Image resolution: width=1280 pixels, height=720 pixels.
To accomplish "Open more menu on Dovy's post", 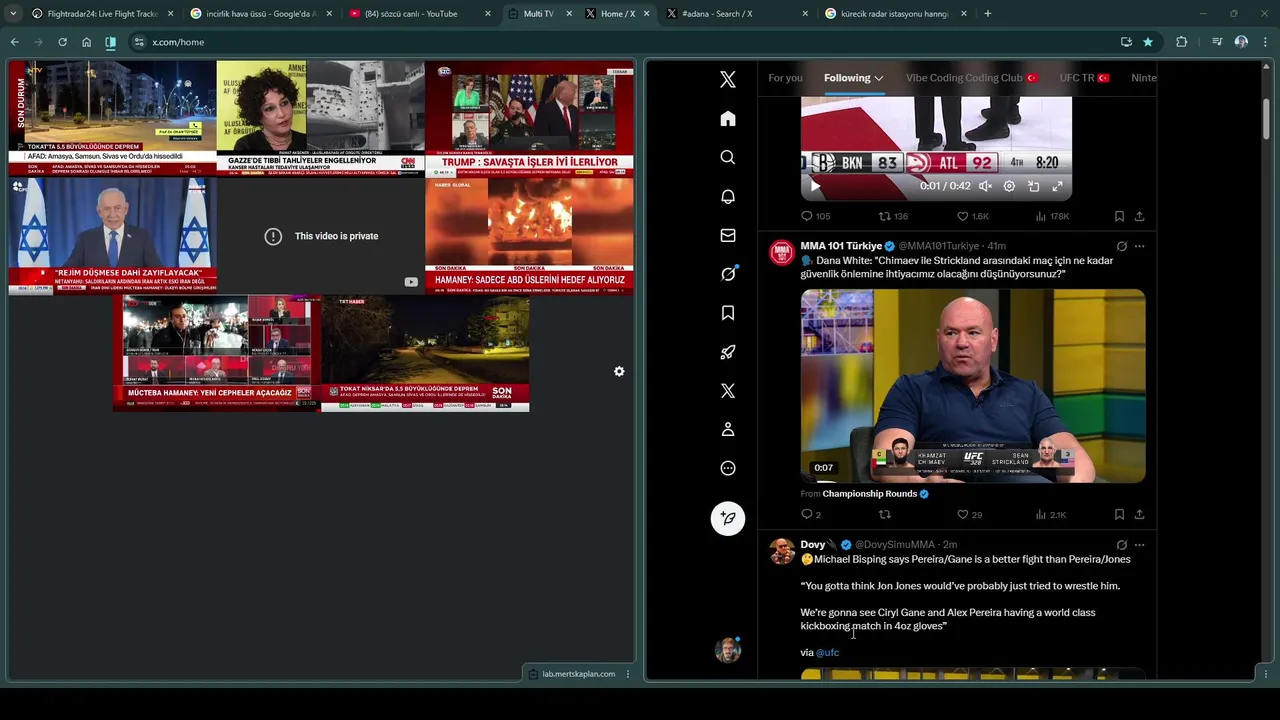I will (x=1139, y=545).
